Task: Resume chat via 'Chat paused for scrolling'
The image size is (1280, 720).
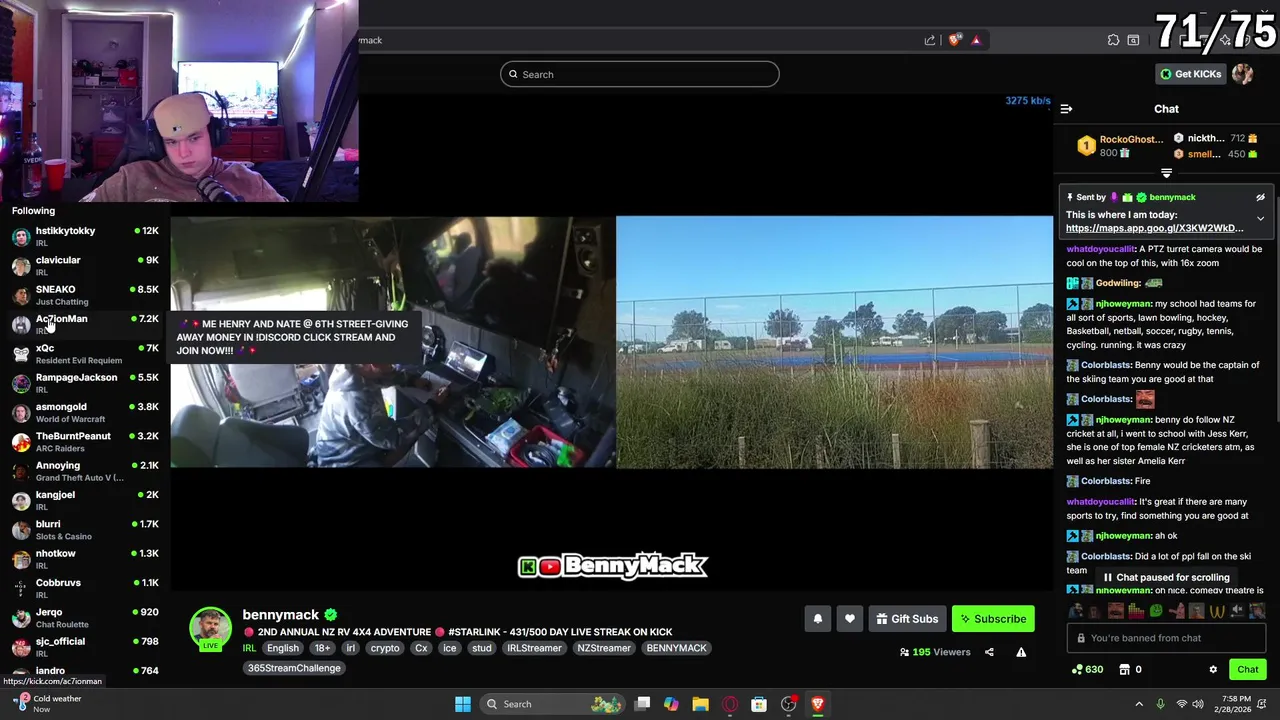Action: click(x=1166, y=577)
